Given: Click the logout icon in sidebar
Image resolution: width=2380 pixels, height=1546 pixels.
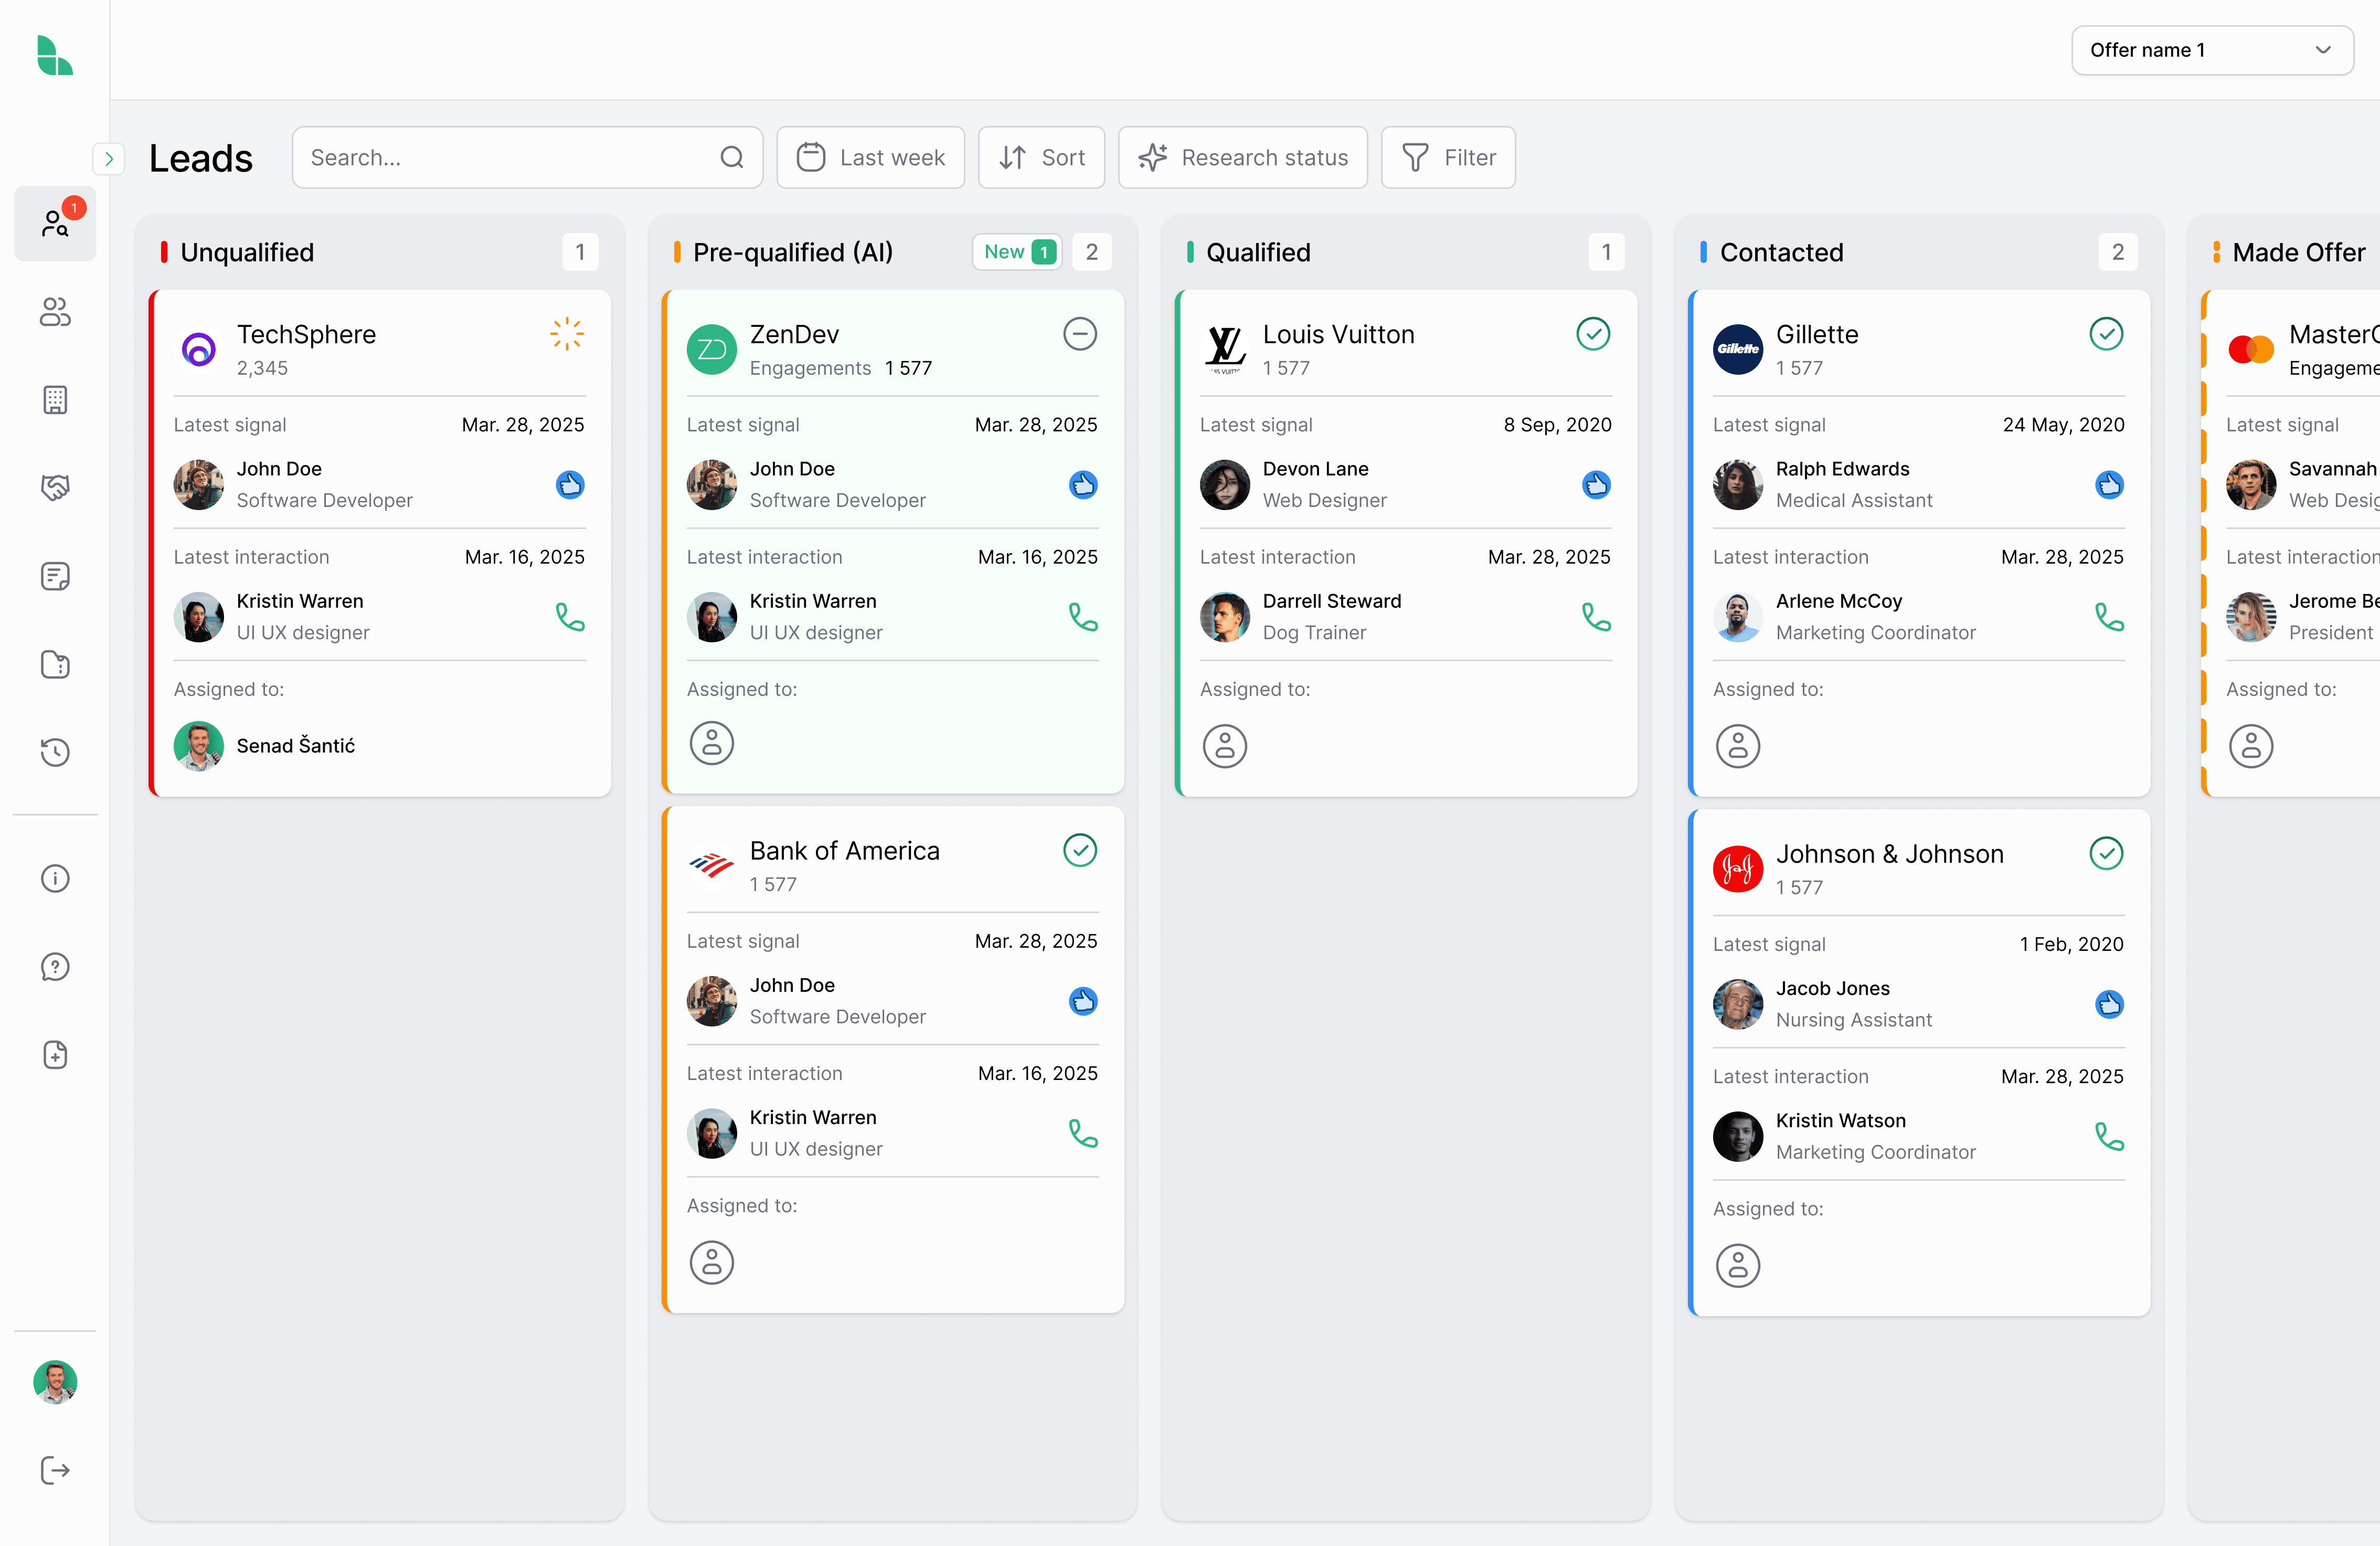Looking at the screenshot, I should coord(55,1470).
